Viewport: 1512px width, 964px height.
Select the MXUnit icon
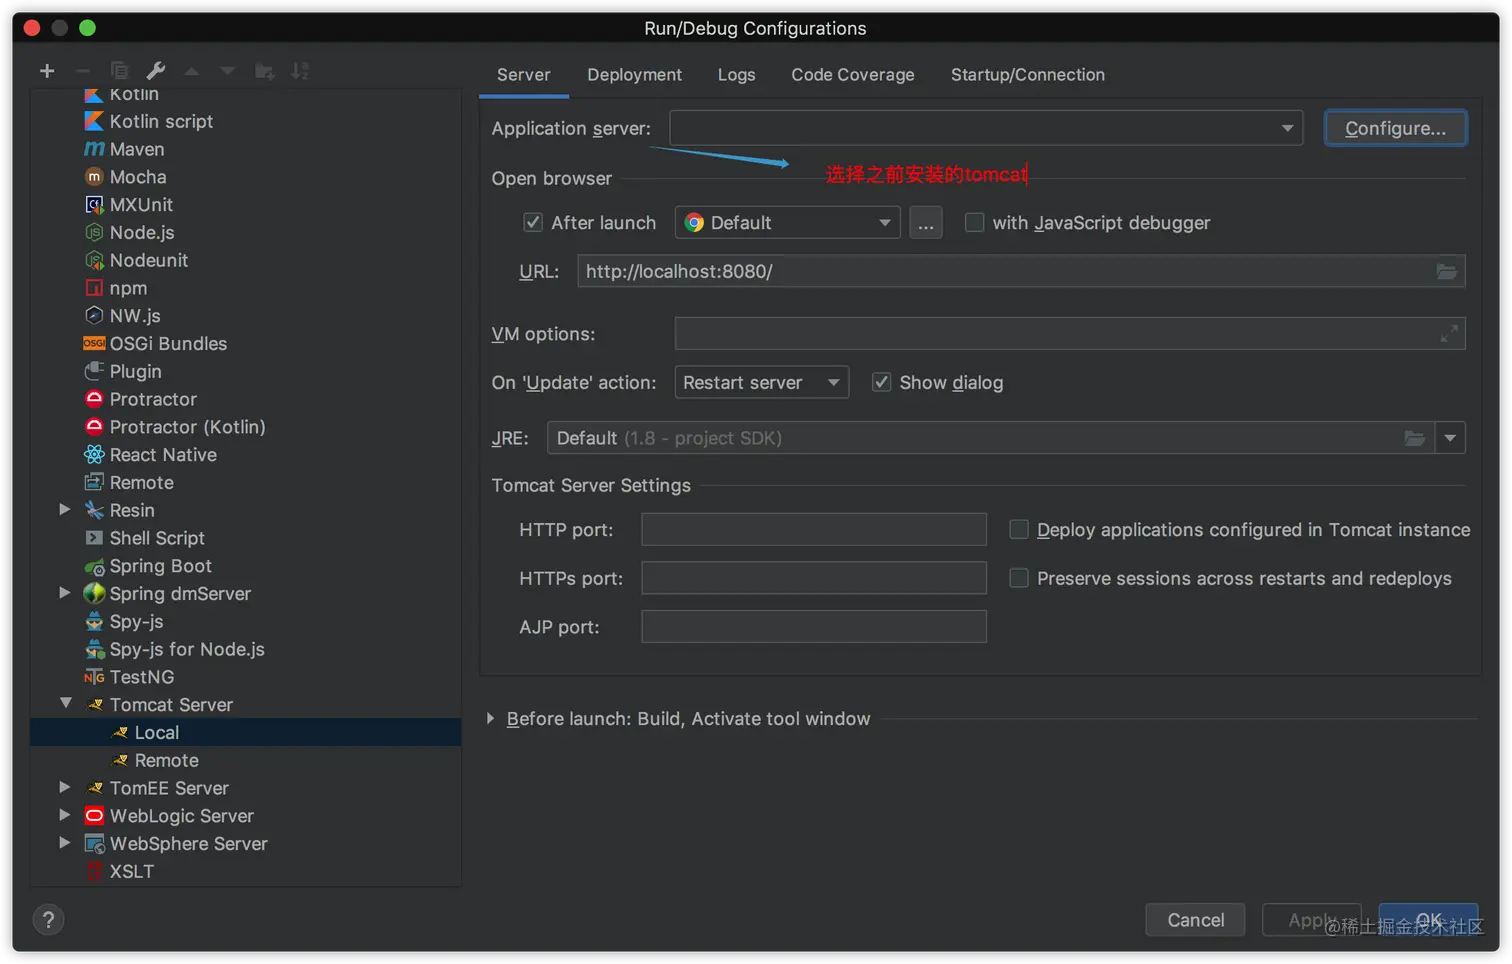(94, 205)
